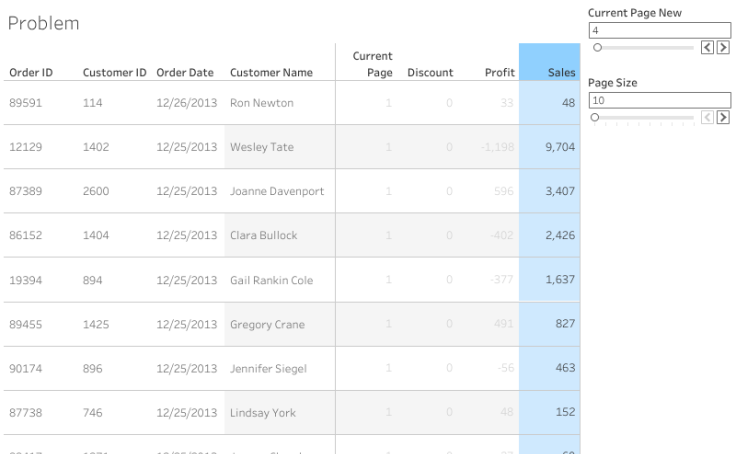Click the 9,704 sales value cell

[557, 147]
